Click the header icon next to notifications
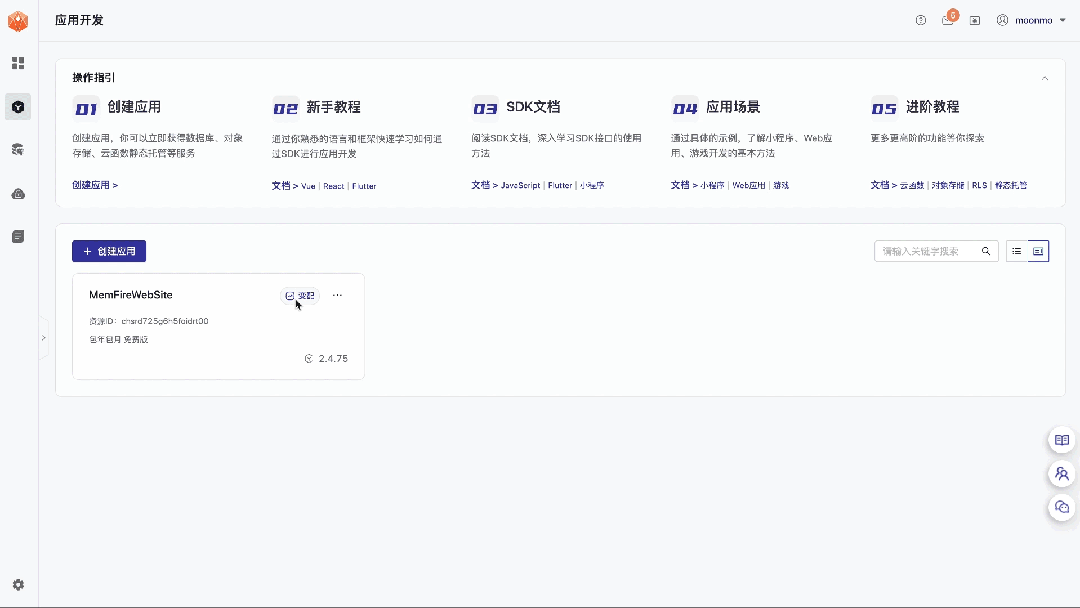Viewport: 1080px width, 608px height. click(975, 21)
